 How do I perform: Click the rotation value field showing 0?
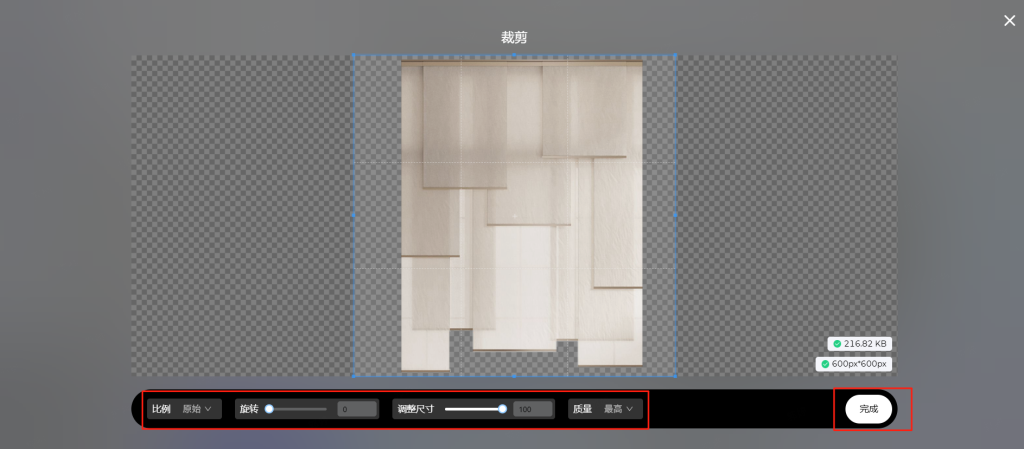[x=357, y=409]
